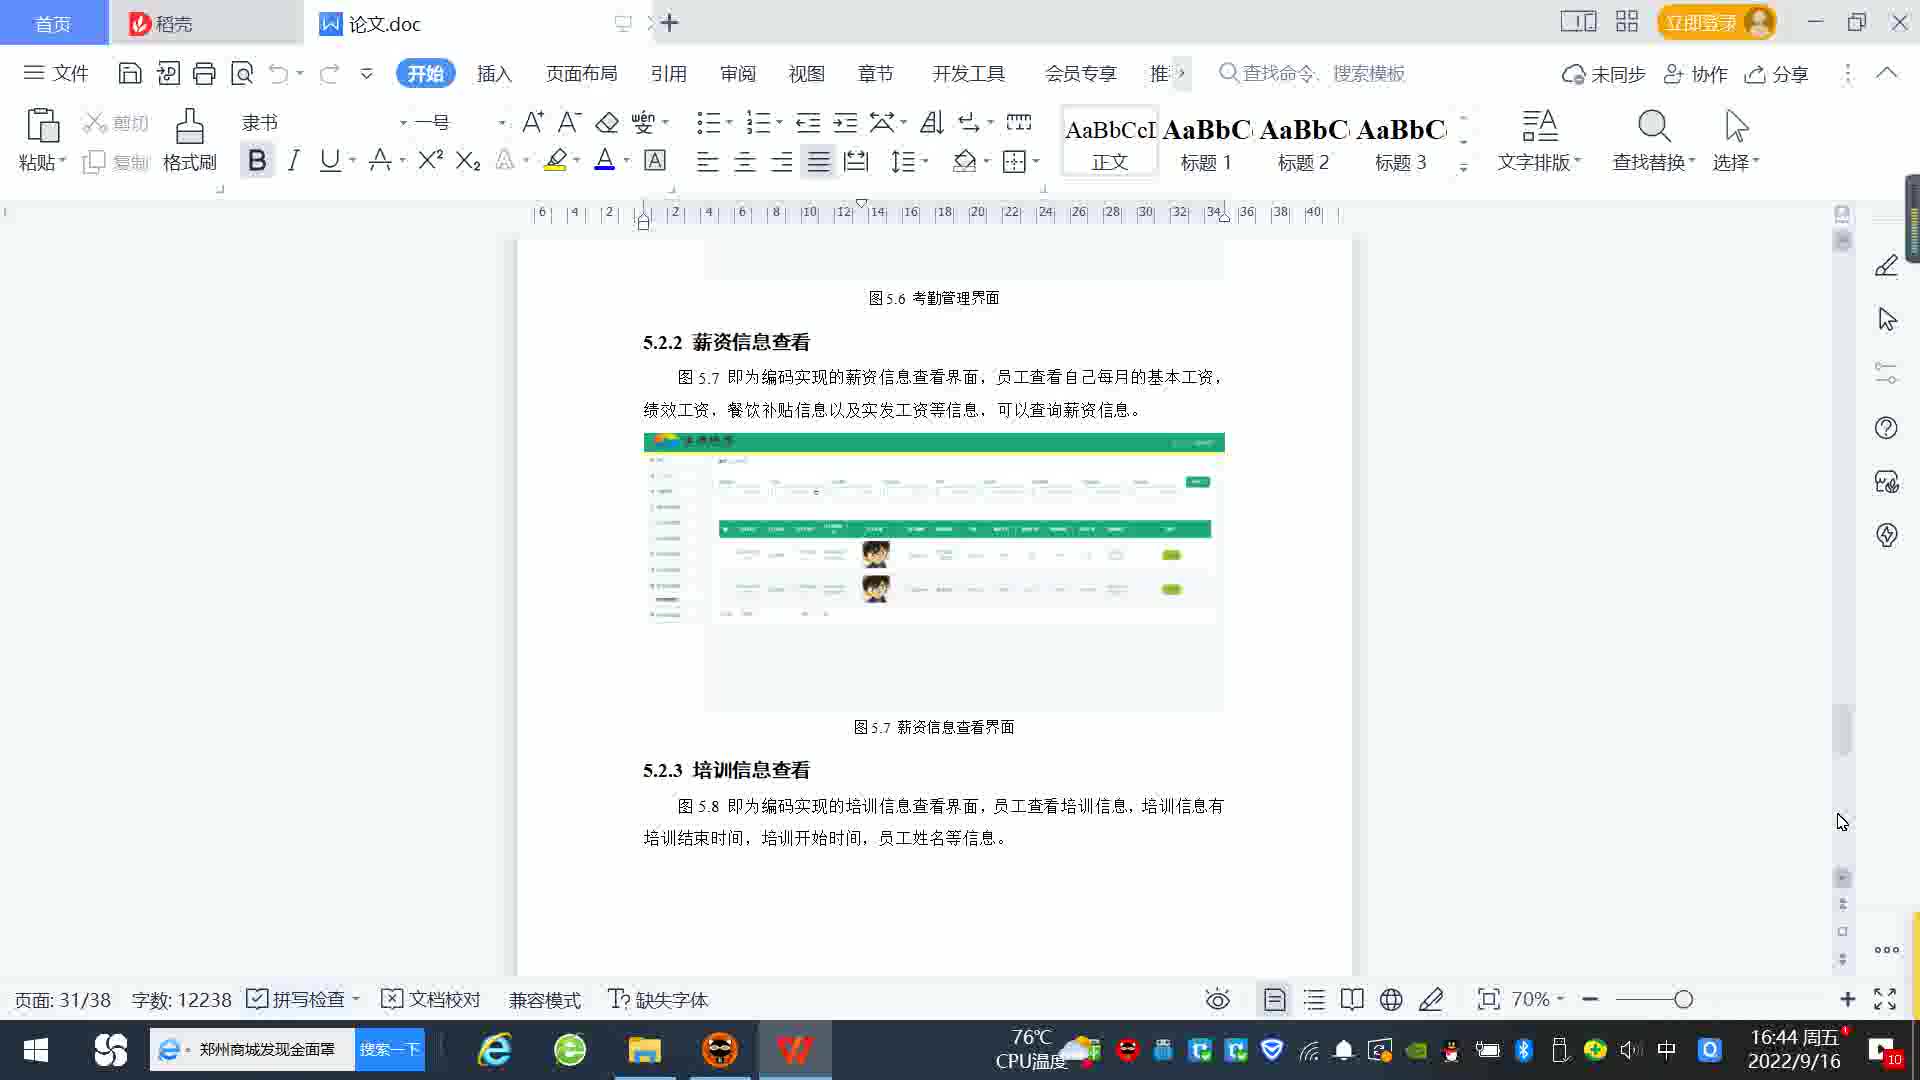Image resolution: width=1920 pixels, height=1080 pixels.
Task: Toggle Italic formatting
Action: tap(293, 160)
